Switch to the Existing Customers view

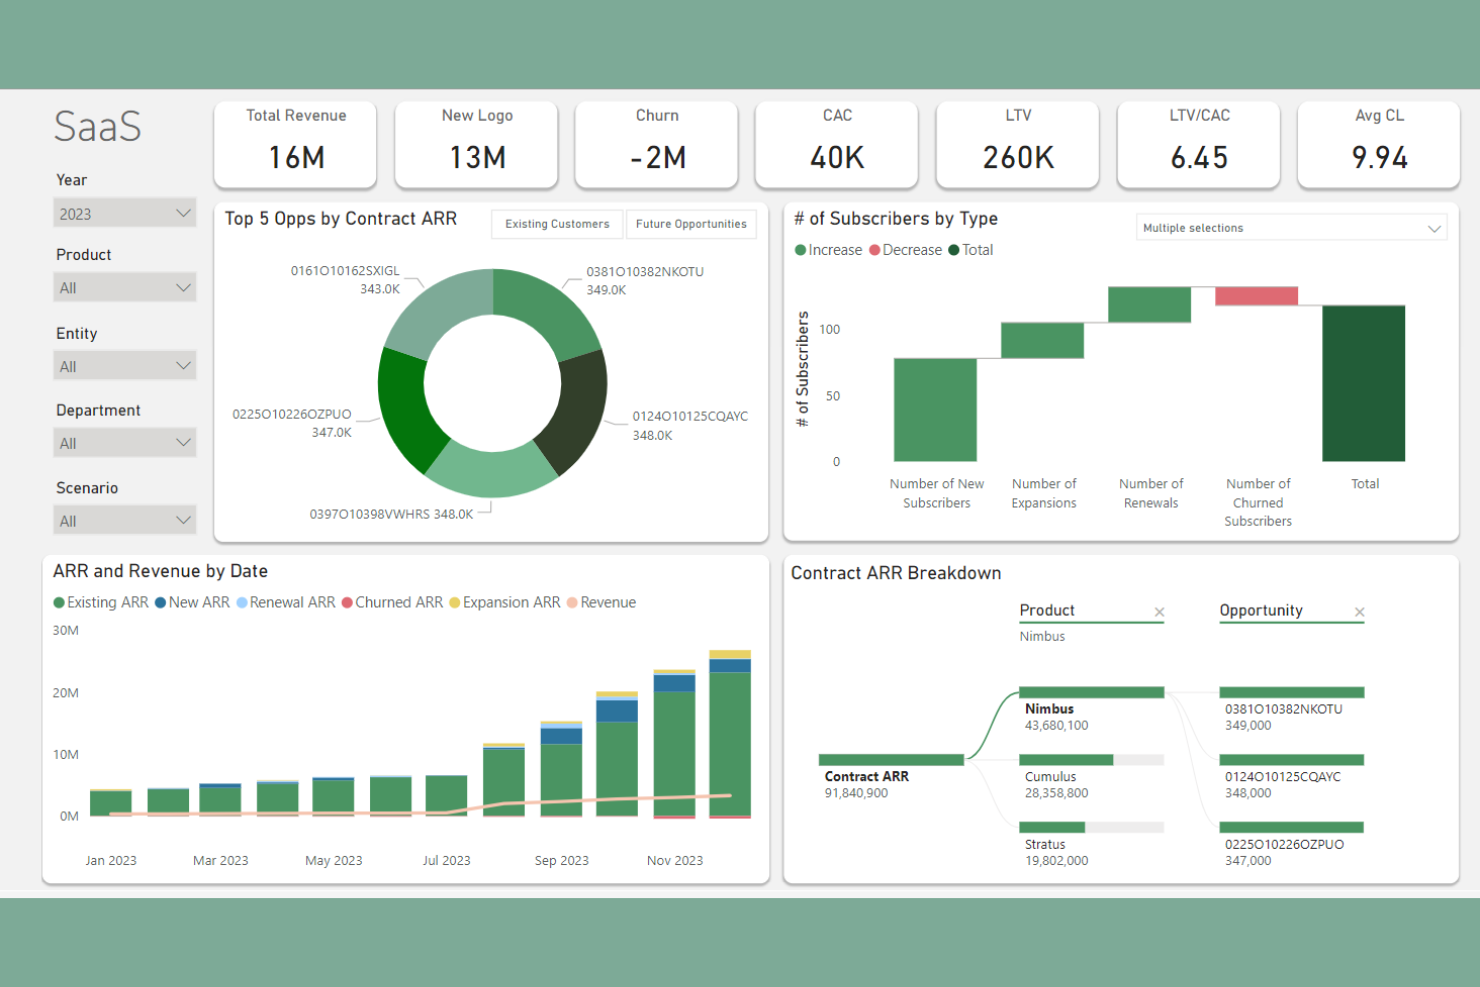coord(556,224)
